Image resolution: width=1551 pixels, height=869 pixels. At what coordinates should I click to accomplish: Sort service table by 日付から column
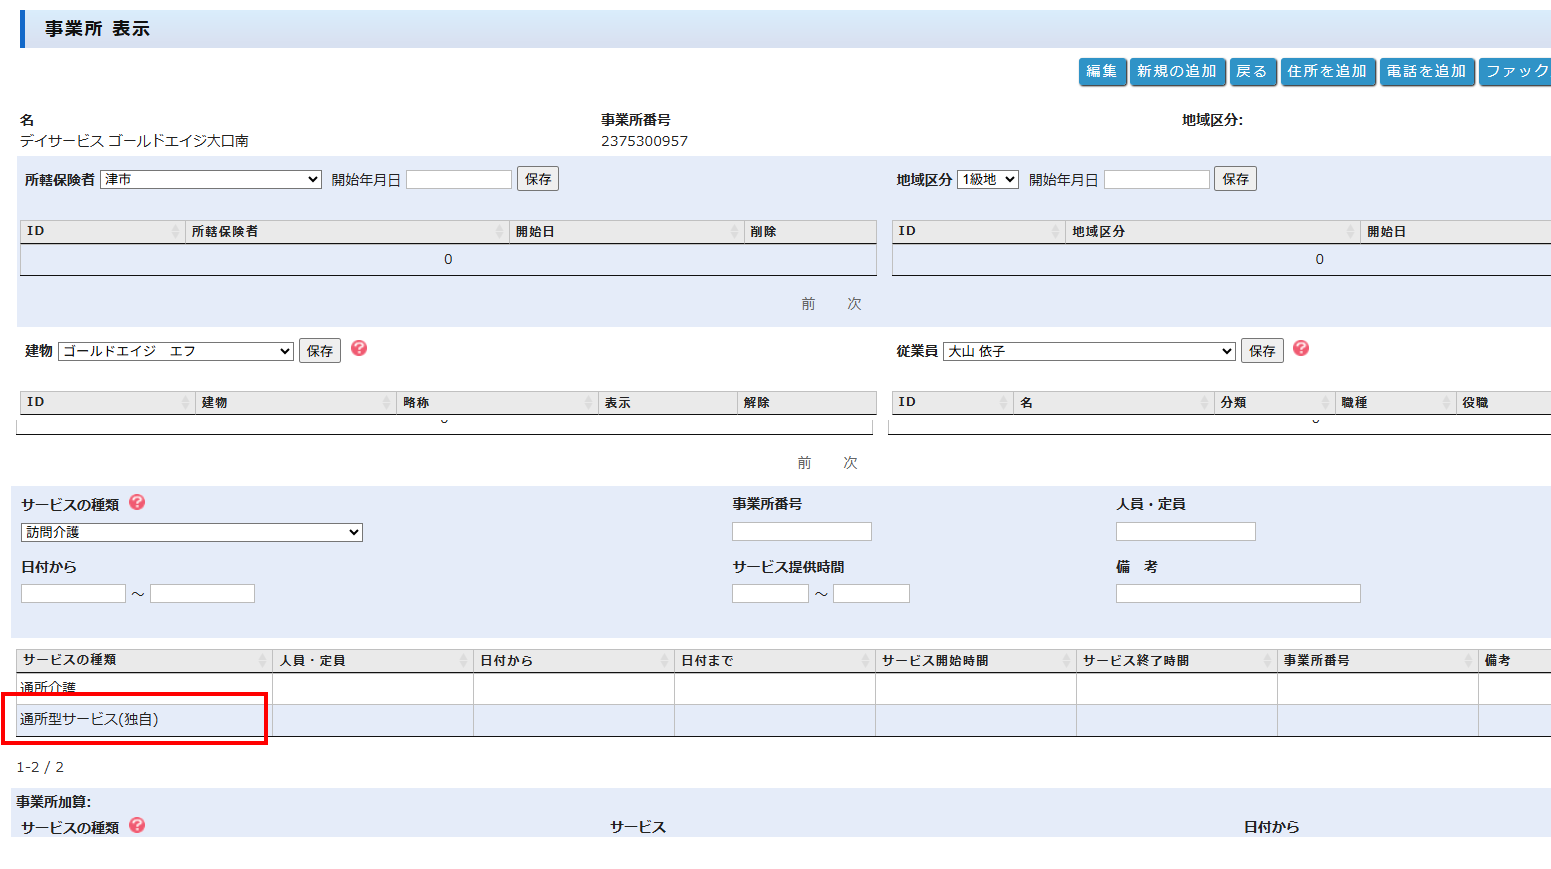tap(572, 660)
